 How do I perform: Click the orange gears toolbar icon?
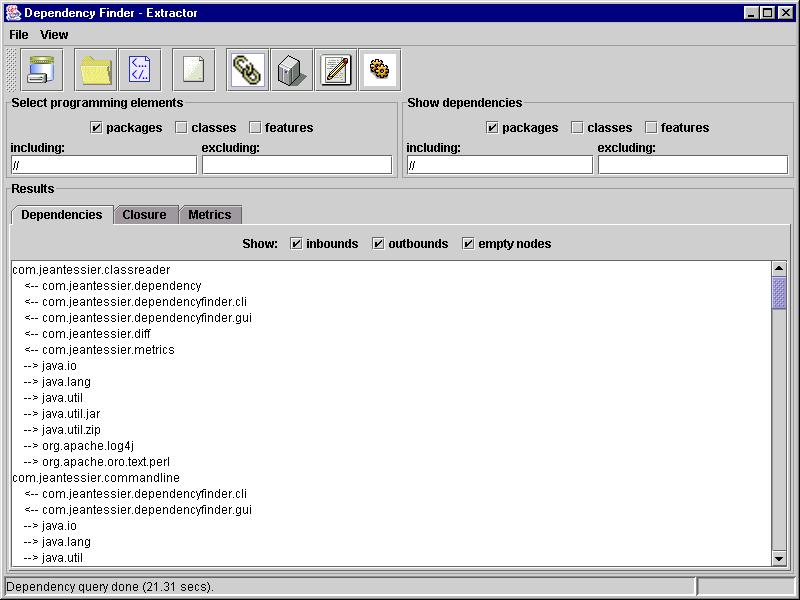[x=380, y=70]
